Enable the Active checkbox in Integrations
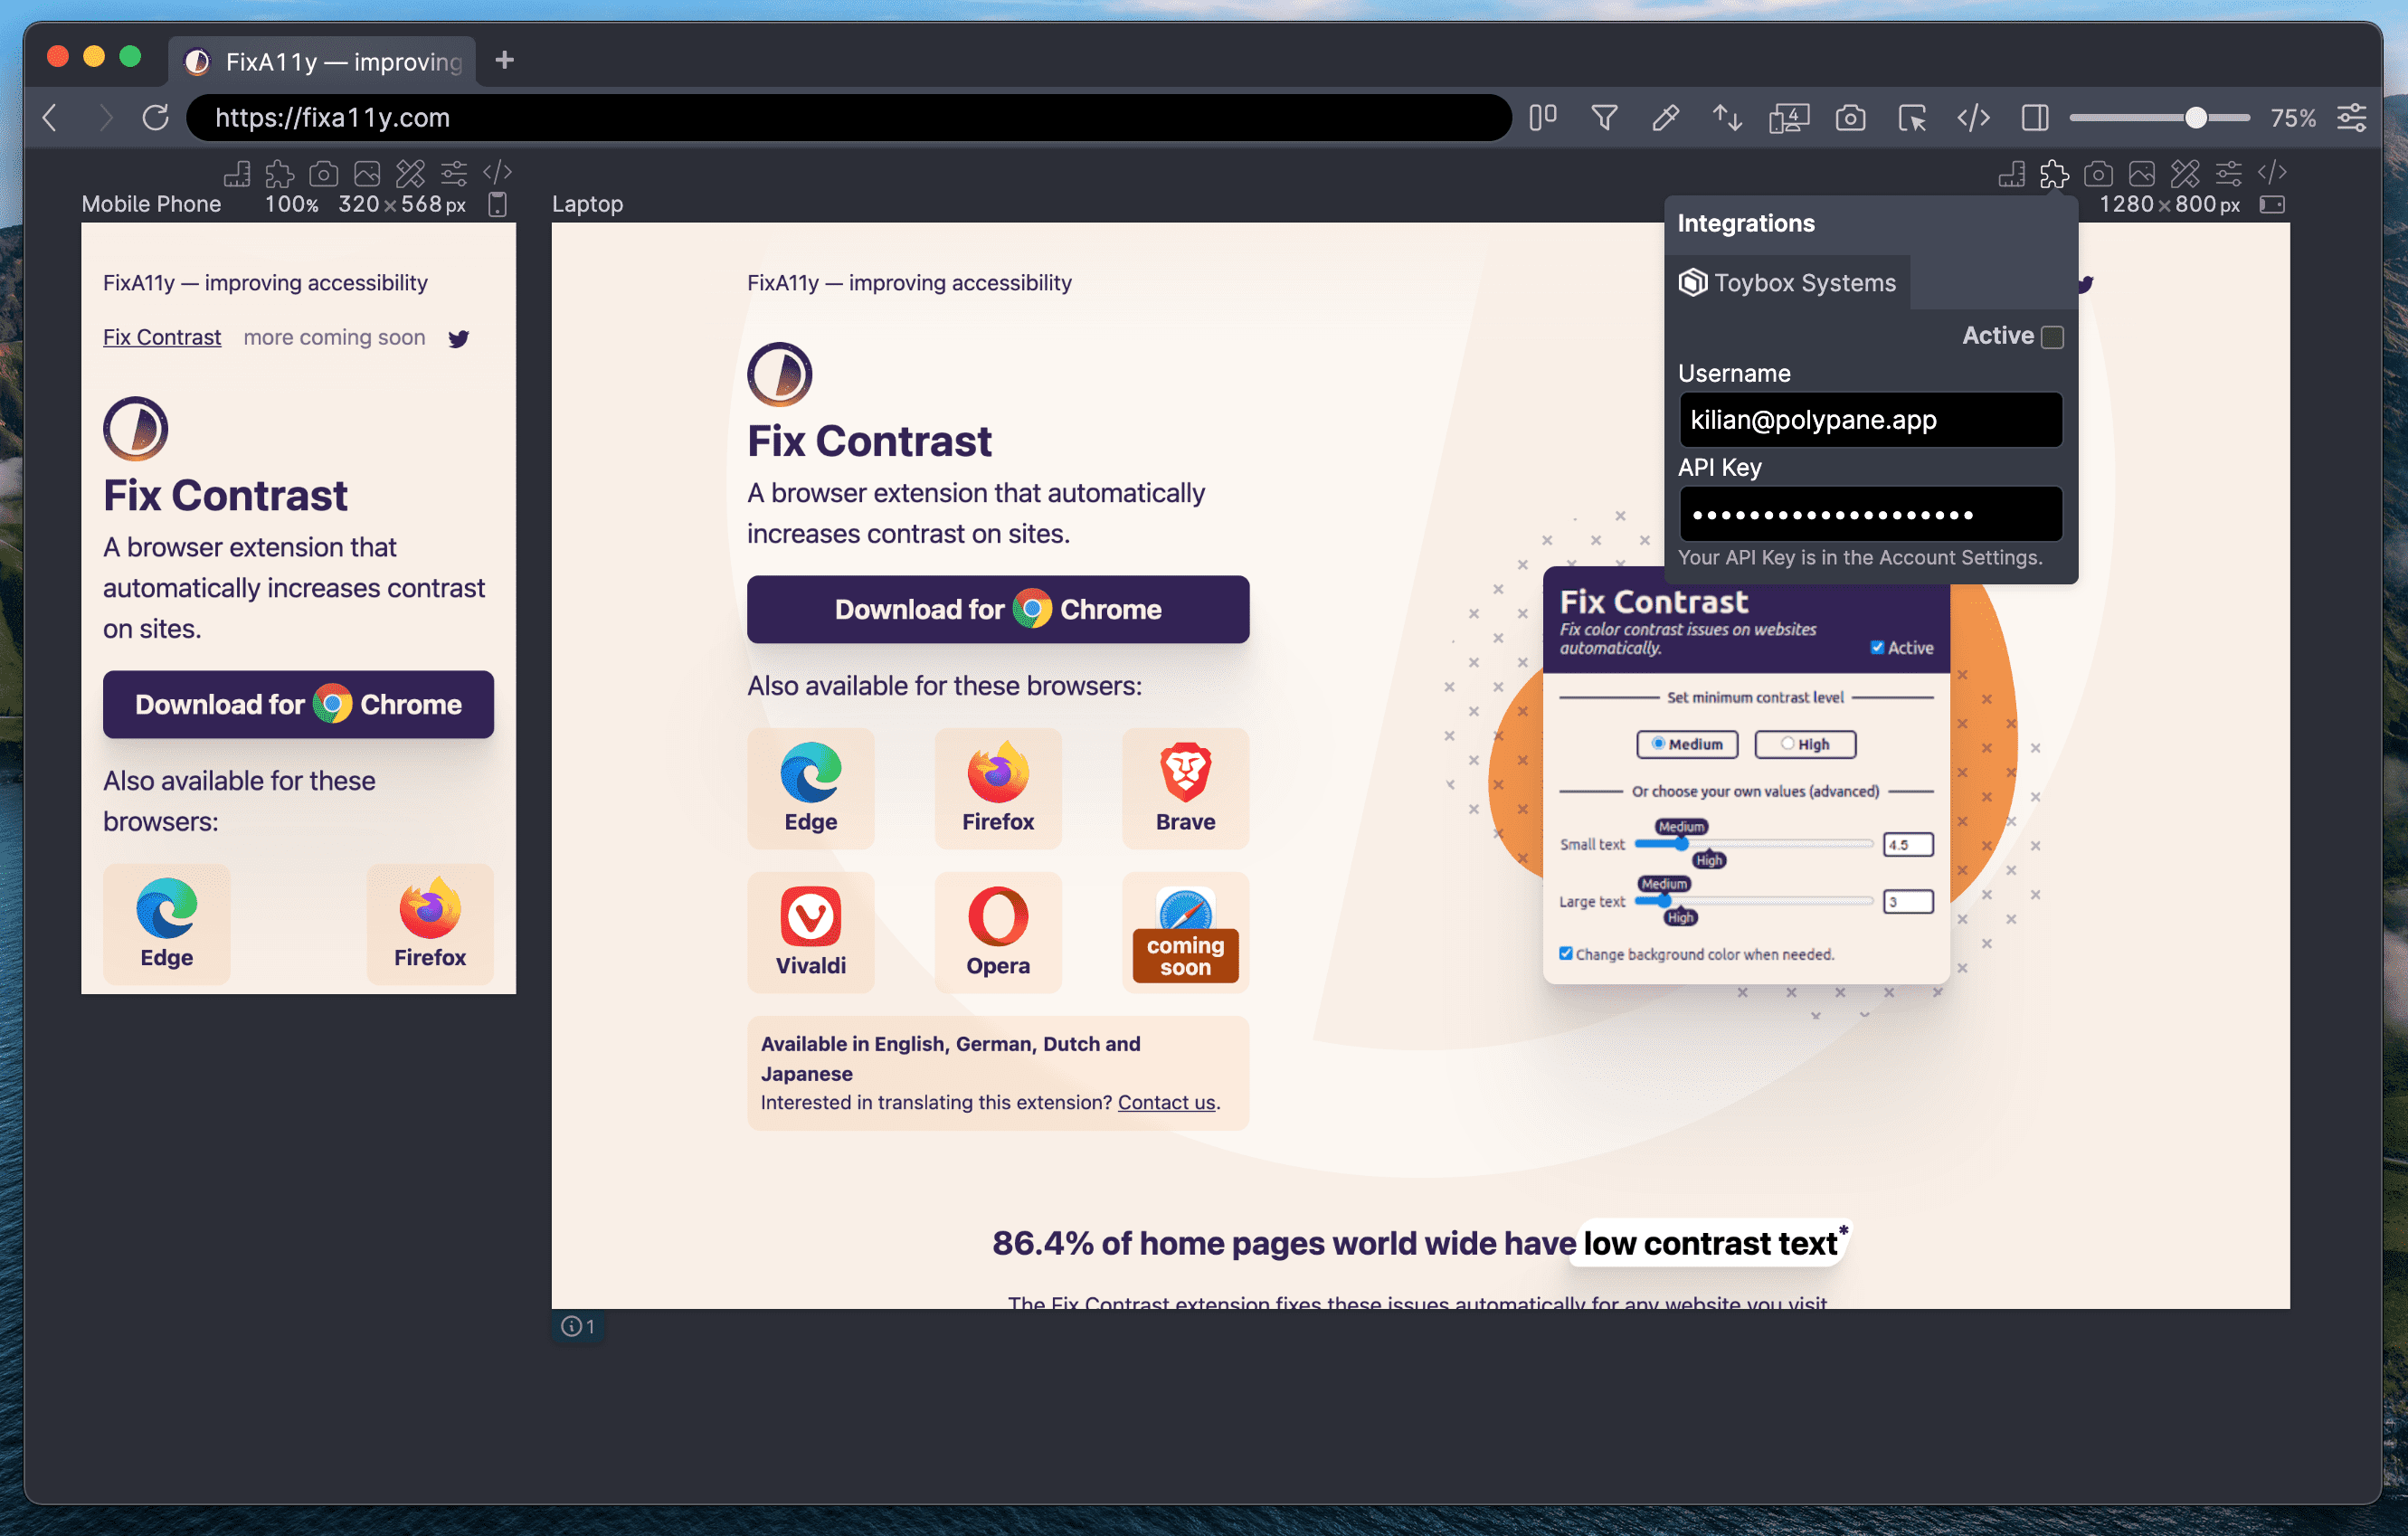The image size is (2408, 1536). (2052, 337)
